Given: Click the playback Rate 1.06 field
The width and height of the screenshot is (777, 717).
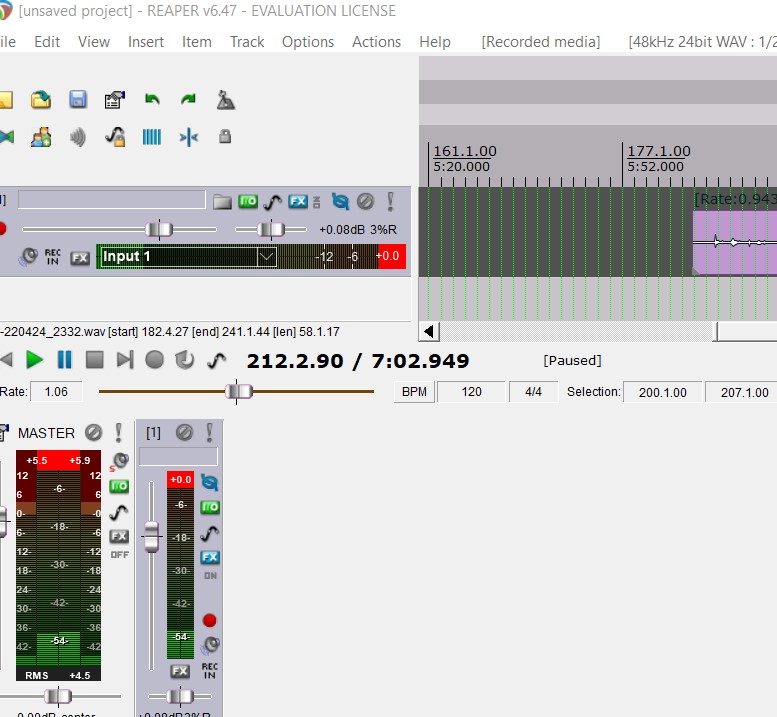Looking at the screenshot, I should pos(56,391).
